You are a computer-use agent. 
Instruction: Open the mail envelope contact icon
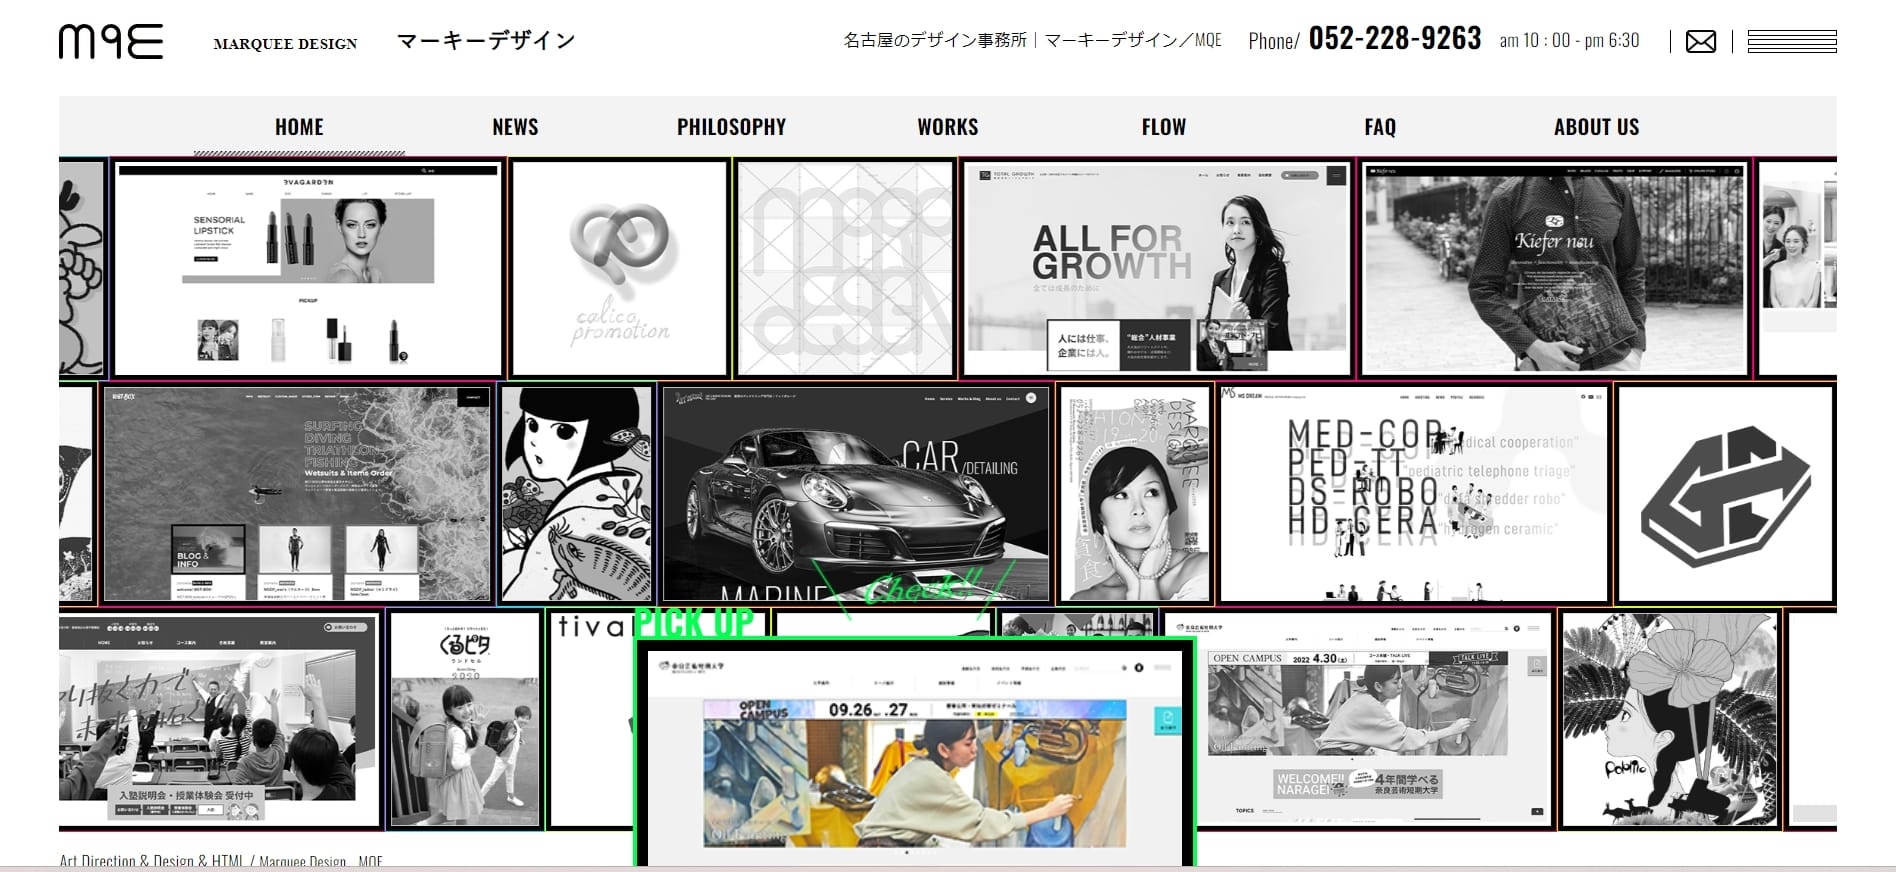tap(1701, 42)
